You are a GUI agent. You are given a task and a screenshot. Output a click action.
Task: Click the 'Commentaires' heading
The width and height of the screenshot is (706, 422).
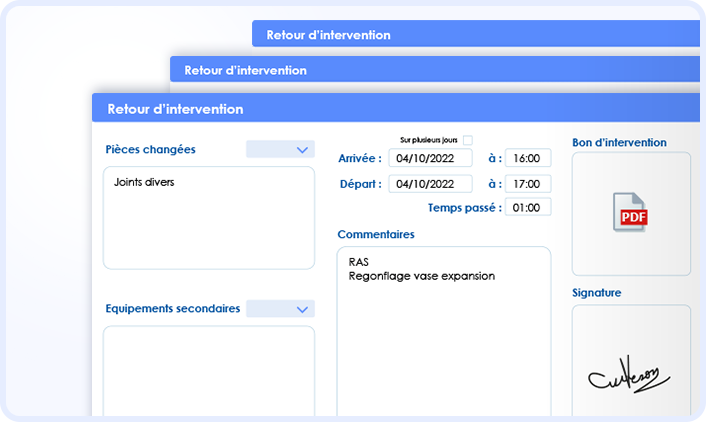click(x=376, y=234)
